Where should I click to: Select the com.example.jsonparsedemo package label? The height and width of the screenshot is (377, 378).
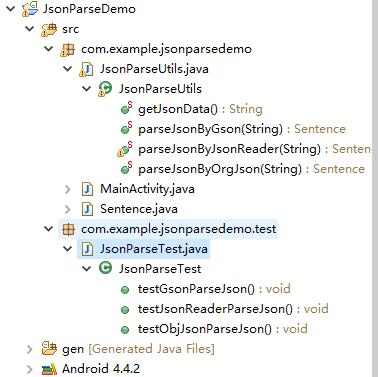[166, 49]
